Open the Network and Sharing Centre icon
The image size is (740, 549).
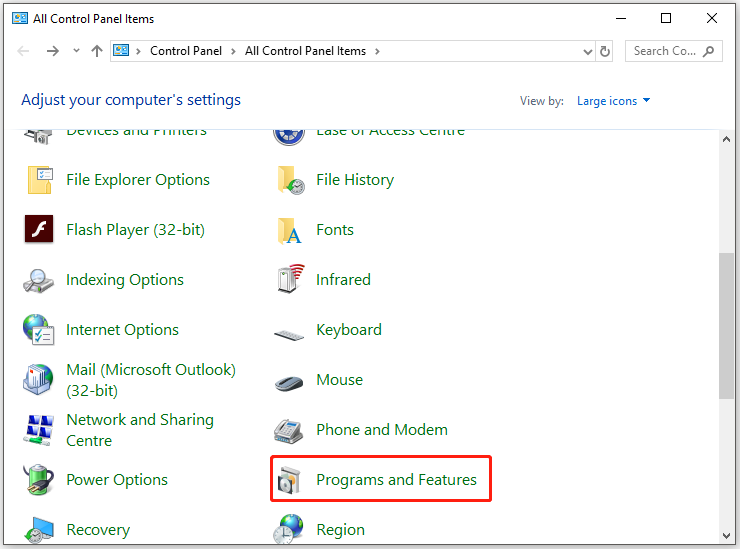pyautogui.click(x=38, y=430)
